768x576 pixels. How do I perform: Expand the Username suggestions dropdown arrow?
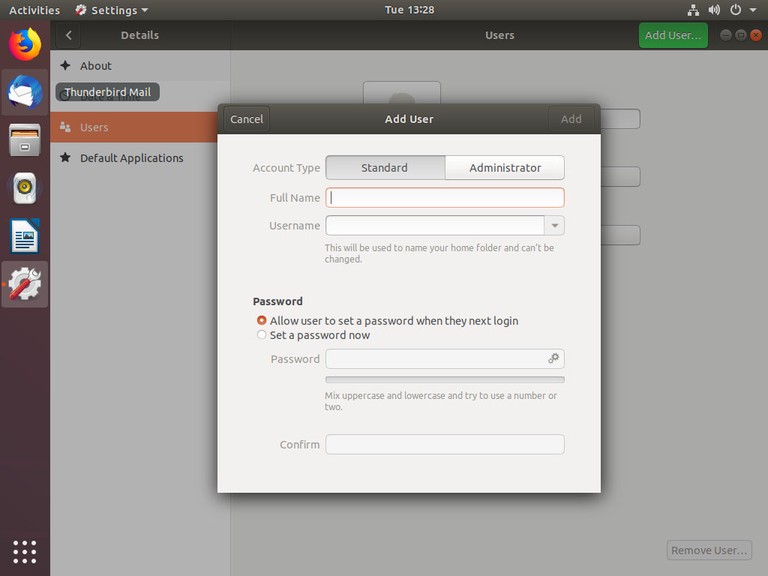click(x=554, y=225)
